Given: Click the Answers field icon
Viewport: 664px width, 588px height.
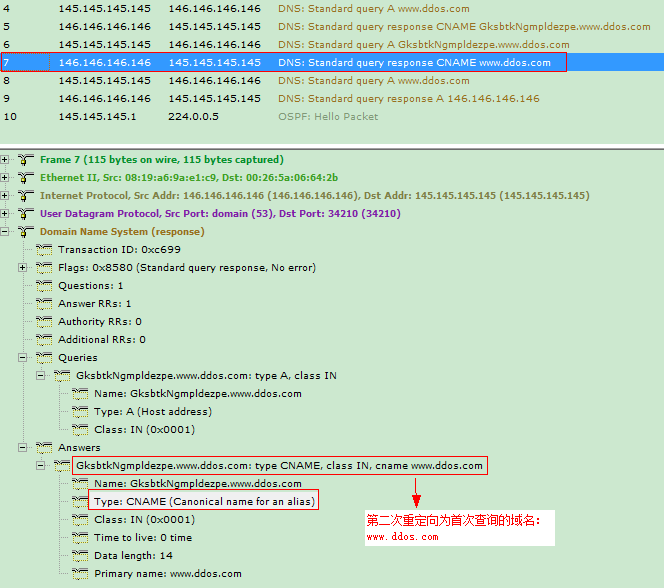Looking at the screenshot, I should click(x=44, y=447).
